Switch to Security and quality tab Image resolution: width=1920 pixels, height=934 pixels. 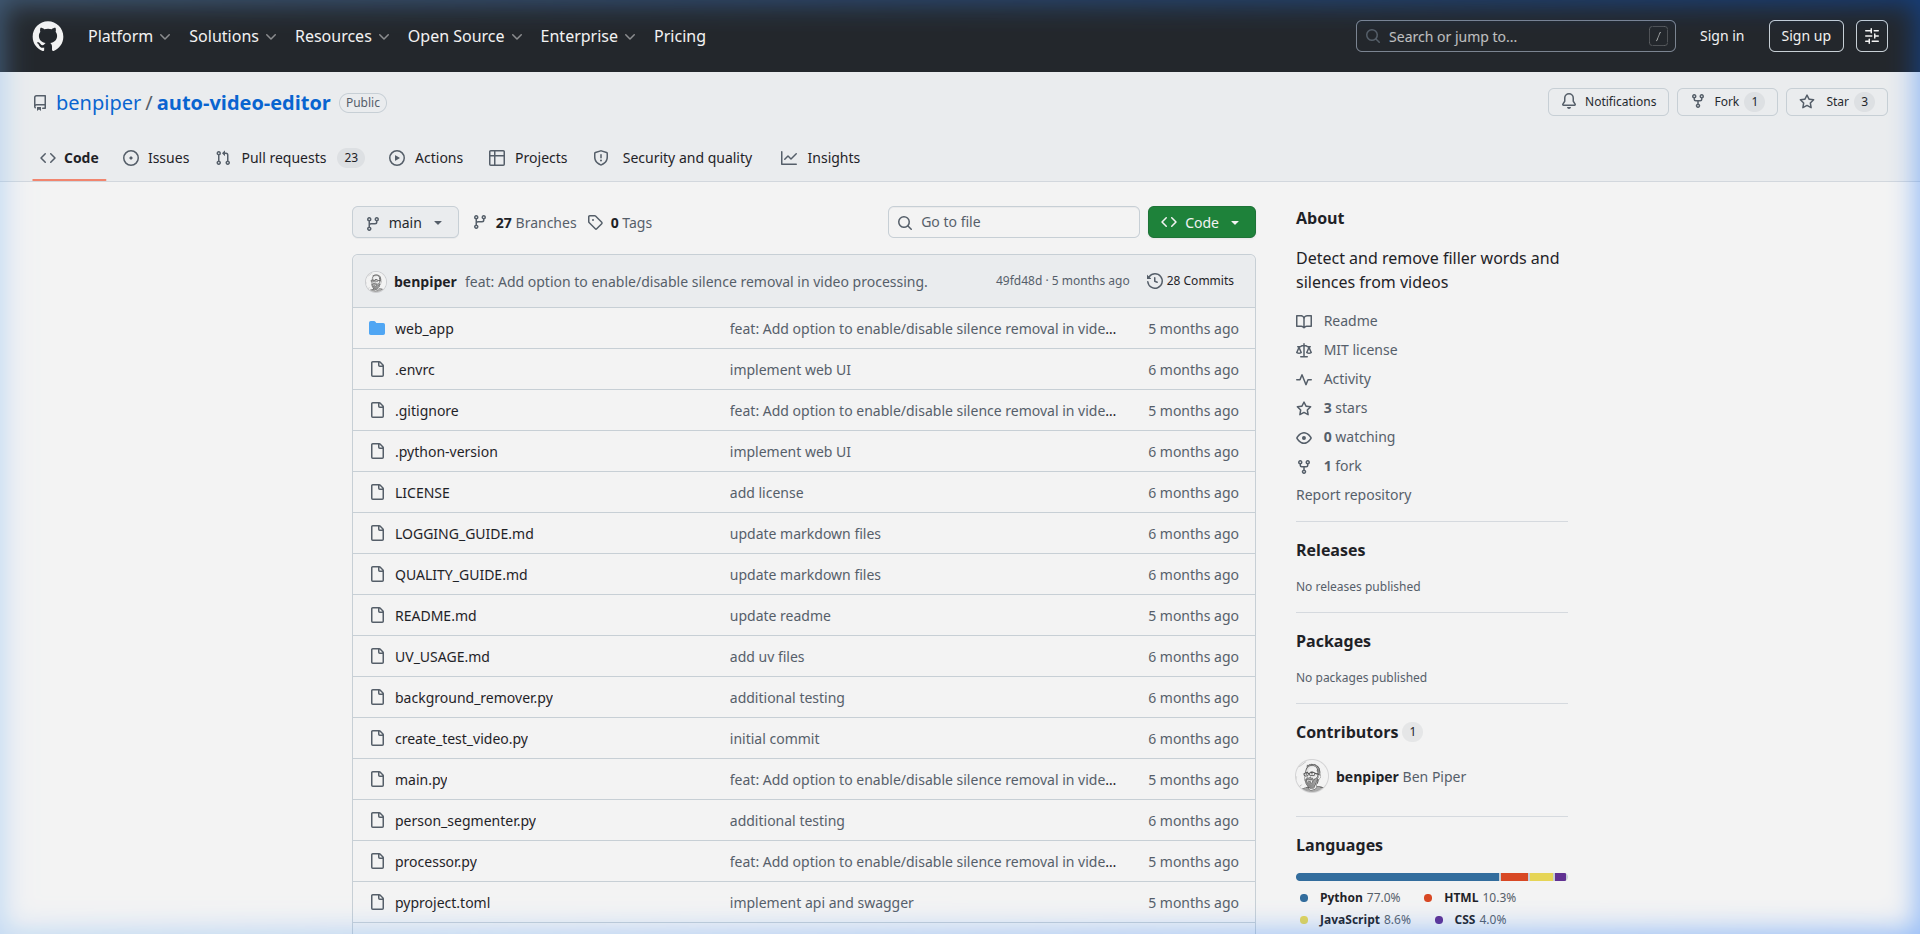click(673, 158)
